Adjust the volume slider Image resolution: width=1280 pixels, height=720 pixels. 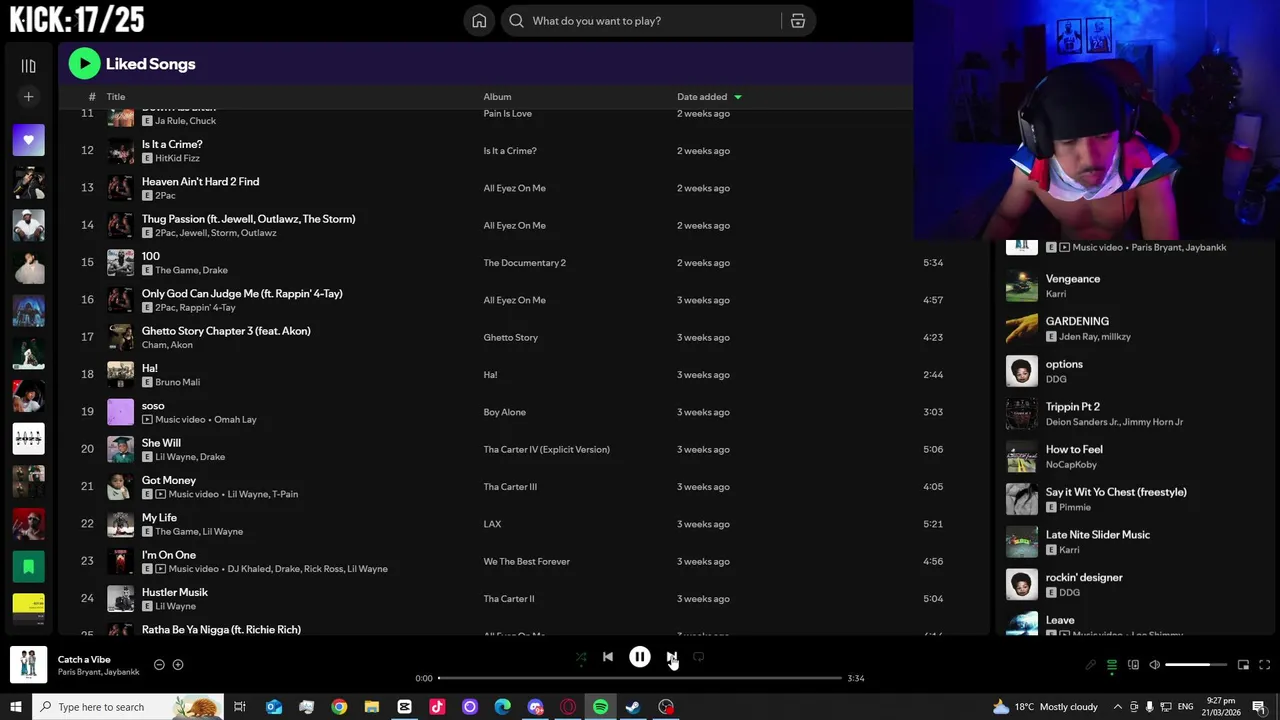[x=1195, y=665]
